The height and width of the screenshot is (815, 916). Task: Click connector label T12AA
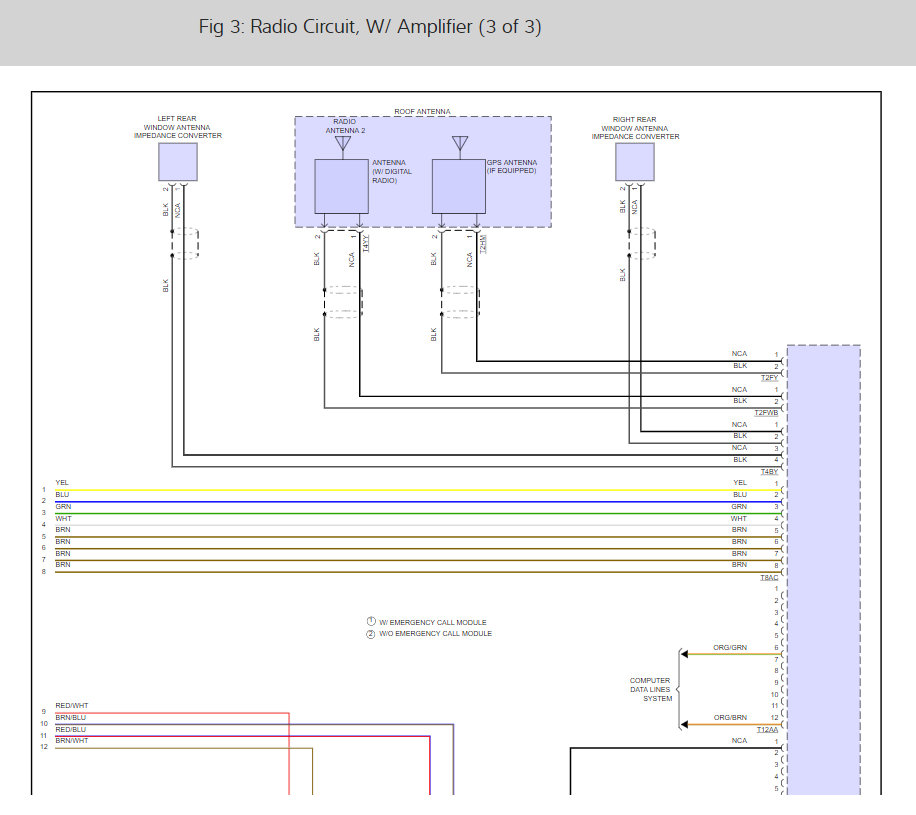(x=768, y=730)
